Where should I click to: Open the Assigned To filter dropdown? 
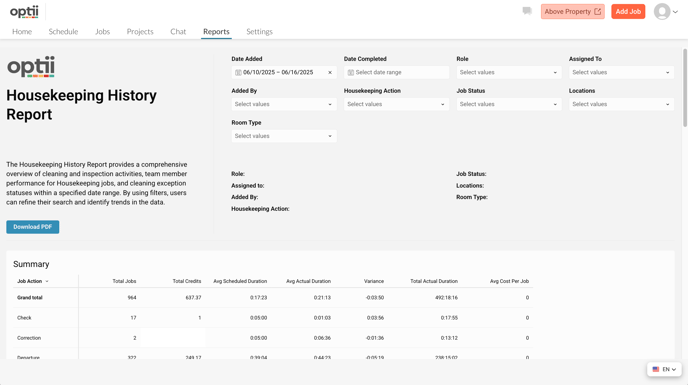pos(621,72)
